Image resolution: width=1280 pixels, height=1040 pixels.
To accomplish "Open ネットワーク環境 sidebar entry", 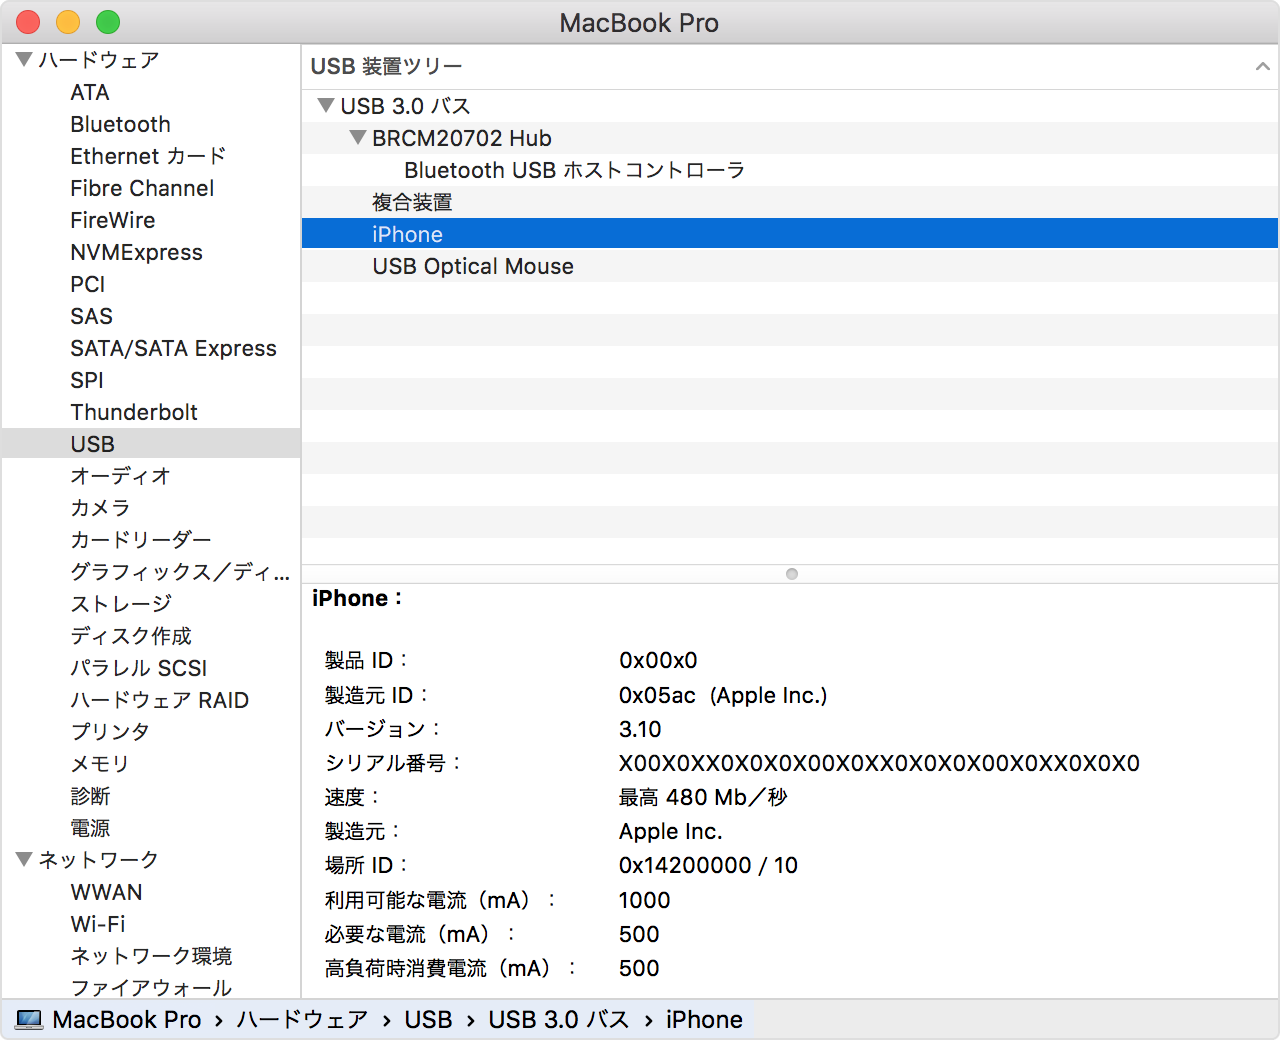I will click(151, 956).
